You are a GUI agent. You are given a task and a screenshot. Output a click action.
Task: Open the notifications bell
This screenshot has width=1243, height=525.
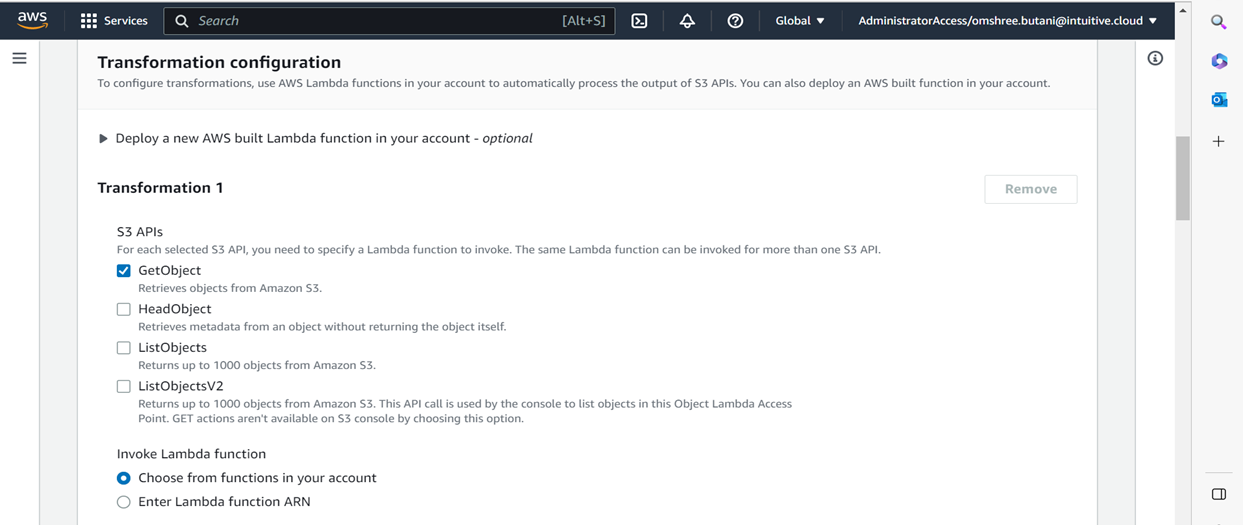(687, 21)
